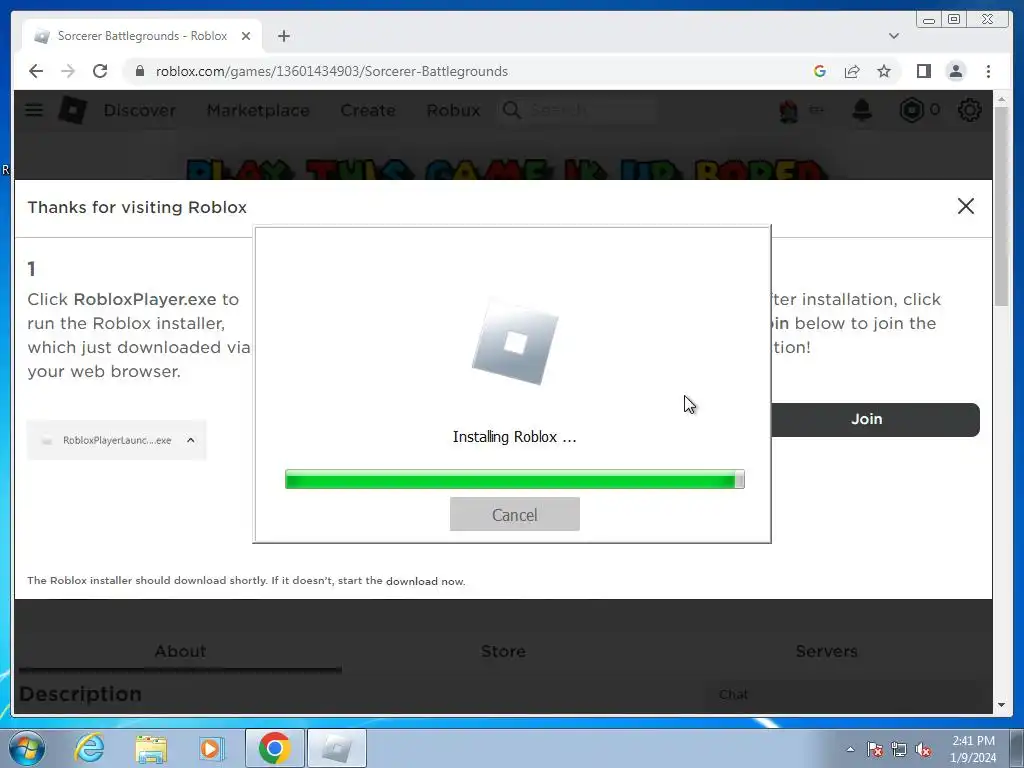Open Roblox settings gear

[969, 110]
